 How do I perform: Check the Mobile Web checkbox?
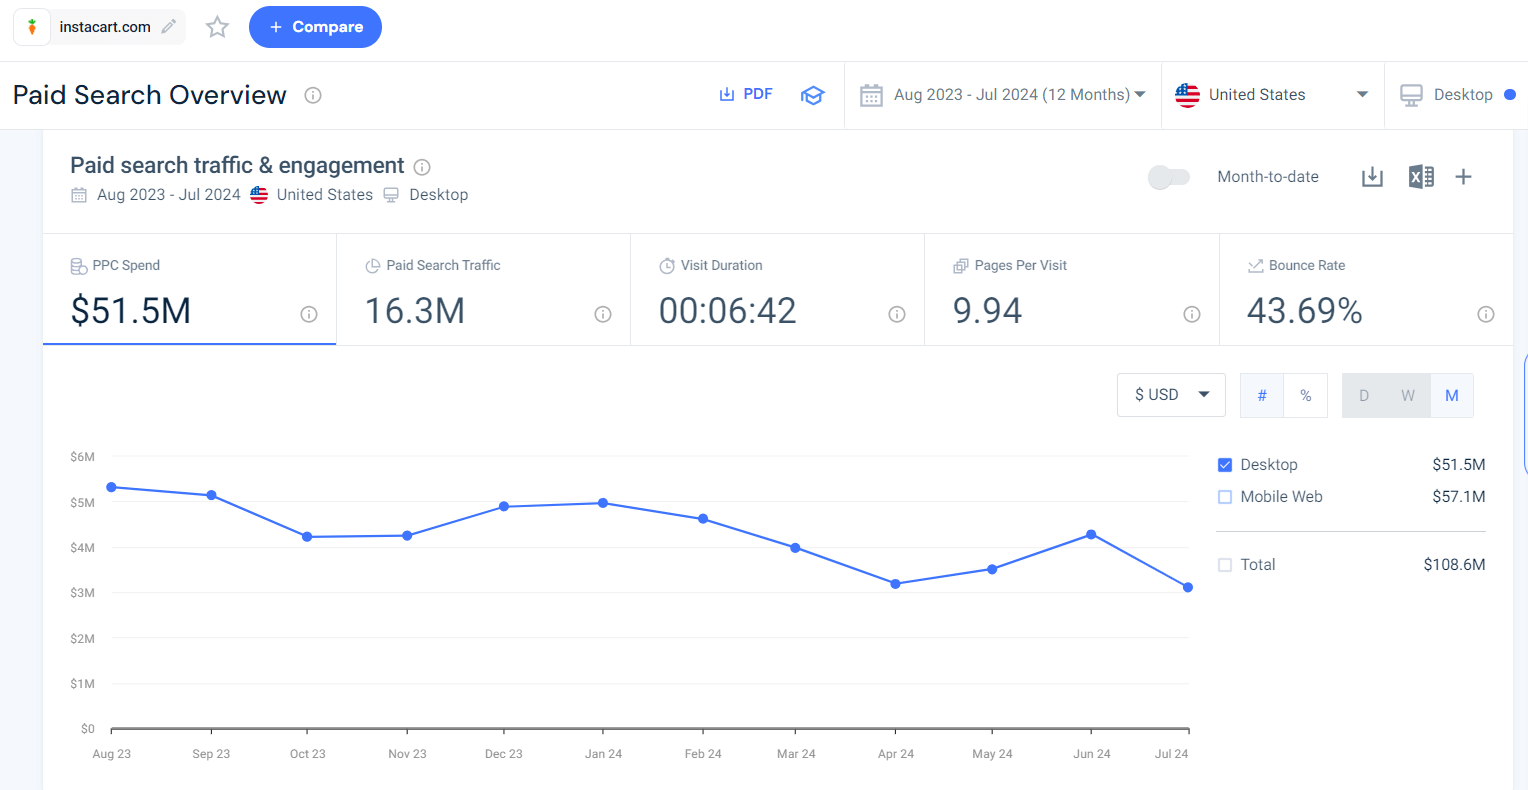[1225, 497]
